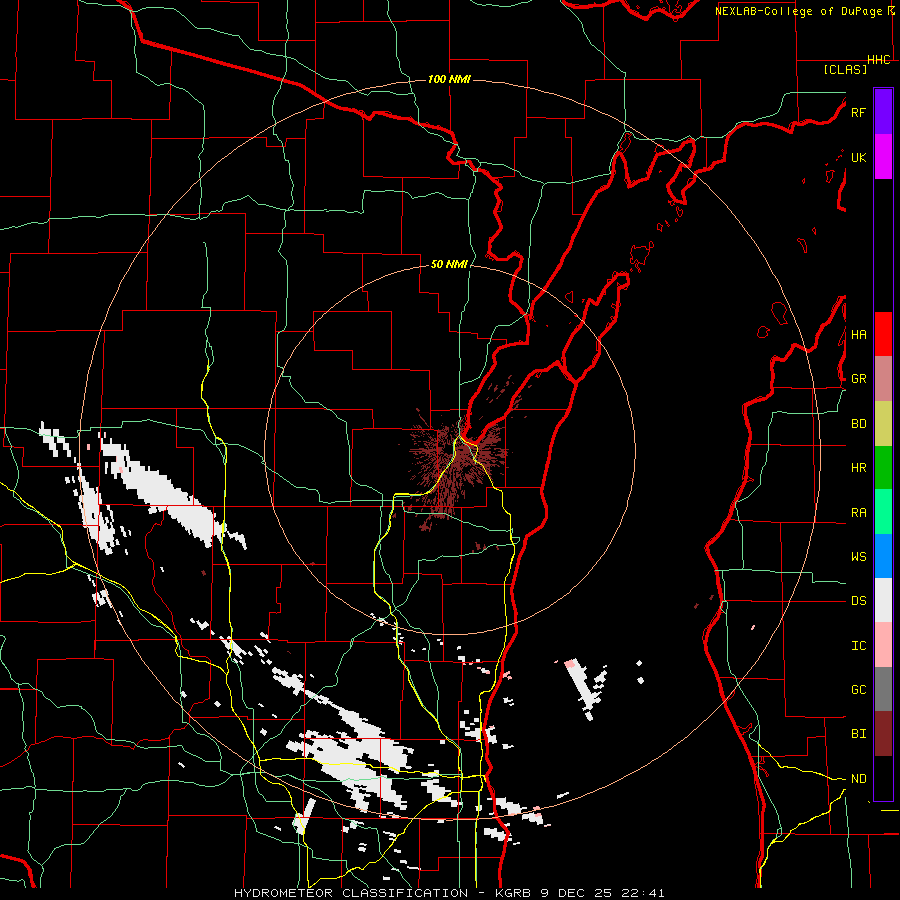Click the UK legend label

tap(858, 157)
